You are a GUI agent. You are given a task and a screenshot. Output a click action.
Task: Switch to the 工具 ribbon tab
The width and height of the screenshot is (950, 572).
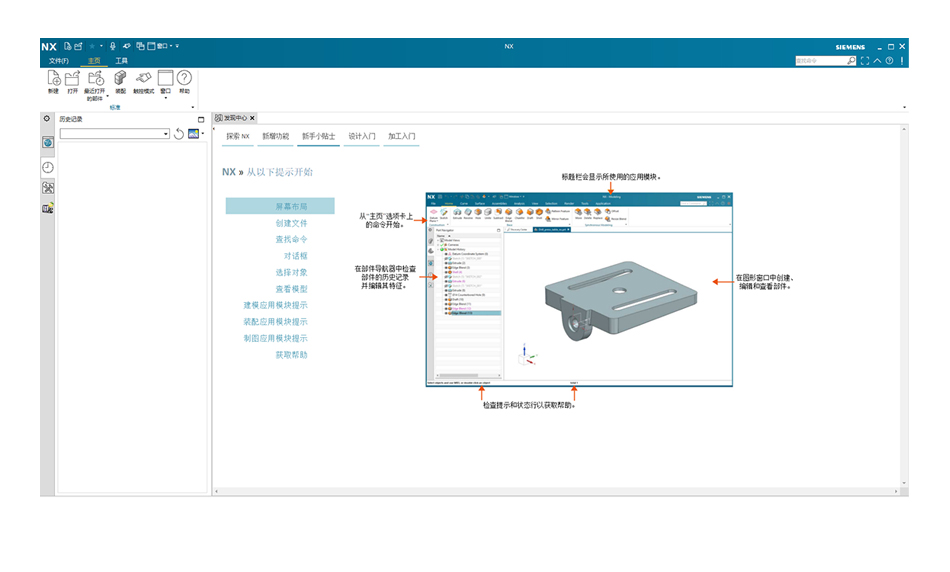click(122, 61)
